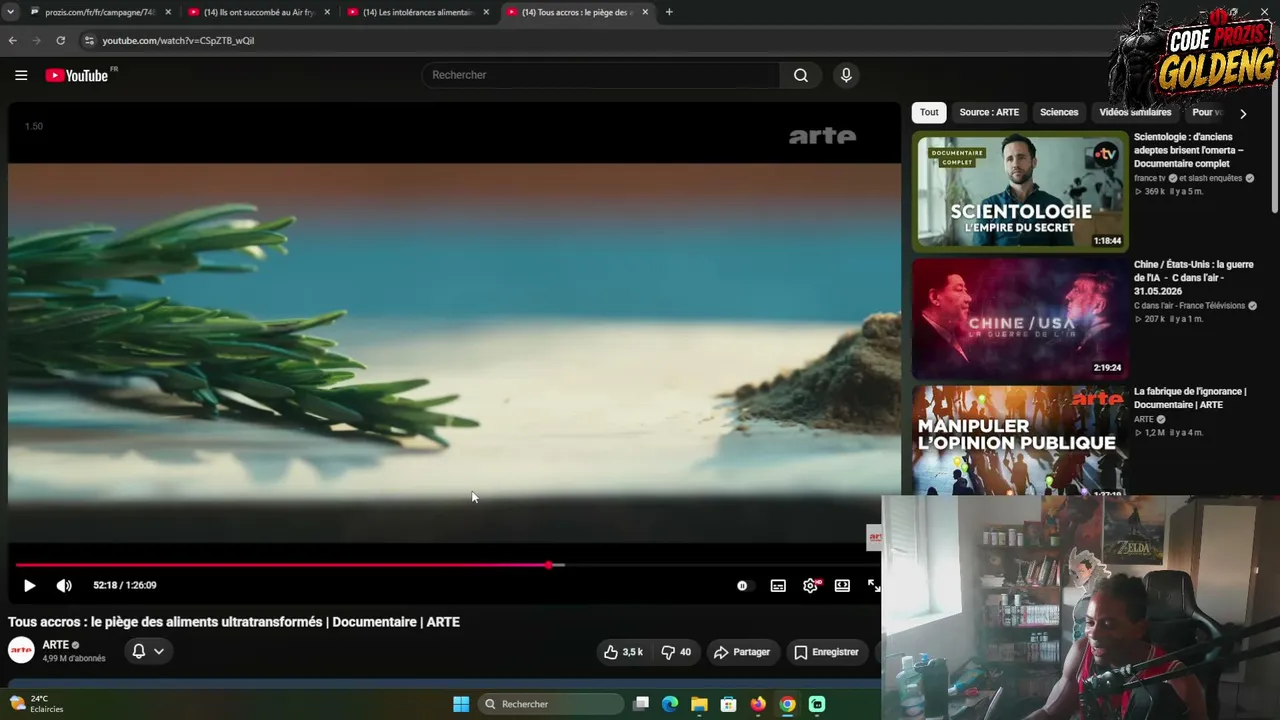View site information icon in address bar

pyautogui.click(x=89, y=41)
